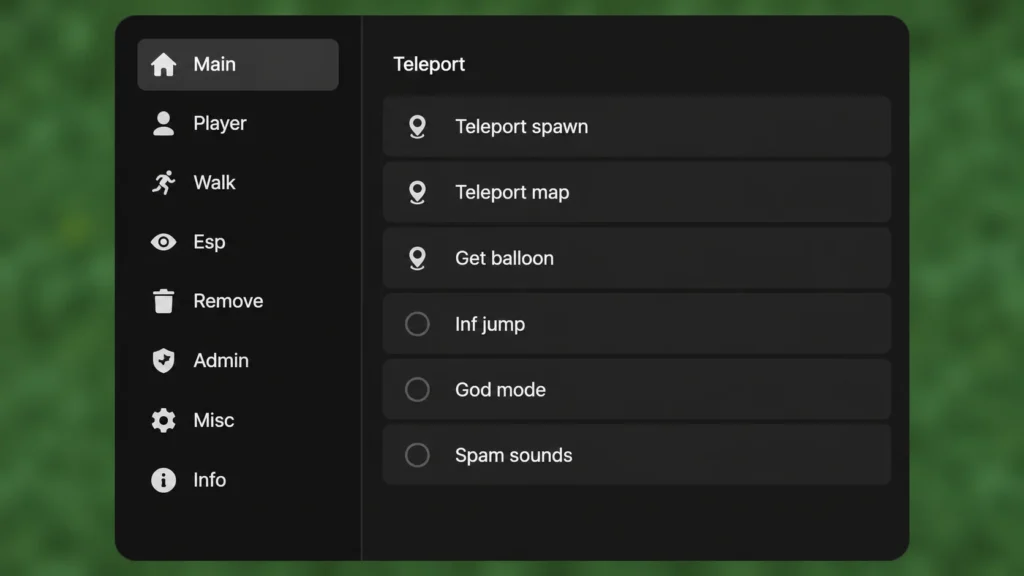Viewport: 1024px width, 576px height.
Task: Click the gear icon for Misc
Action: coord(163,421)
